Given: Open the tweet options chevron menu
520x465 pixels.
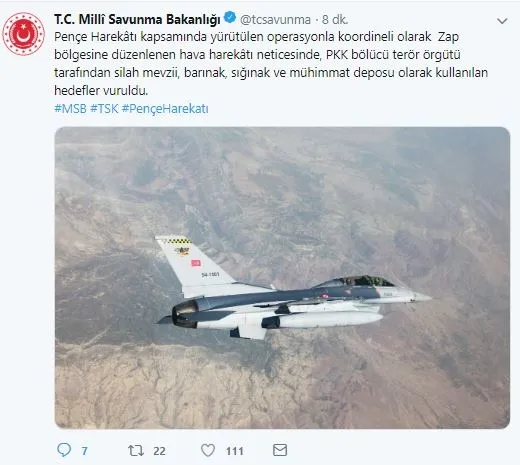Looking at the screenshot, I should coord(502,21).
